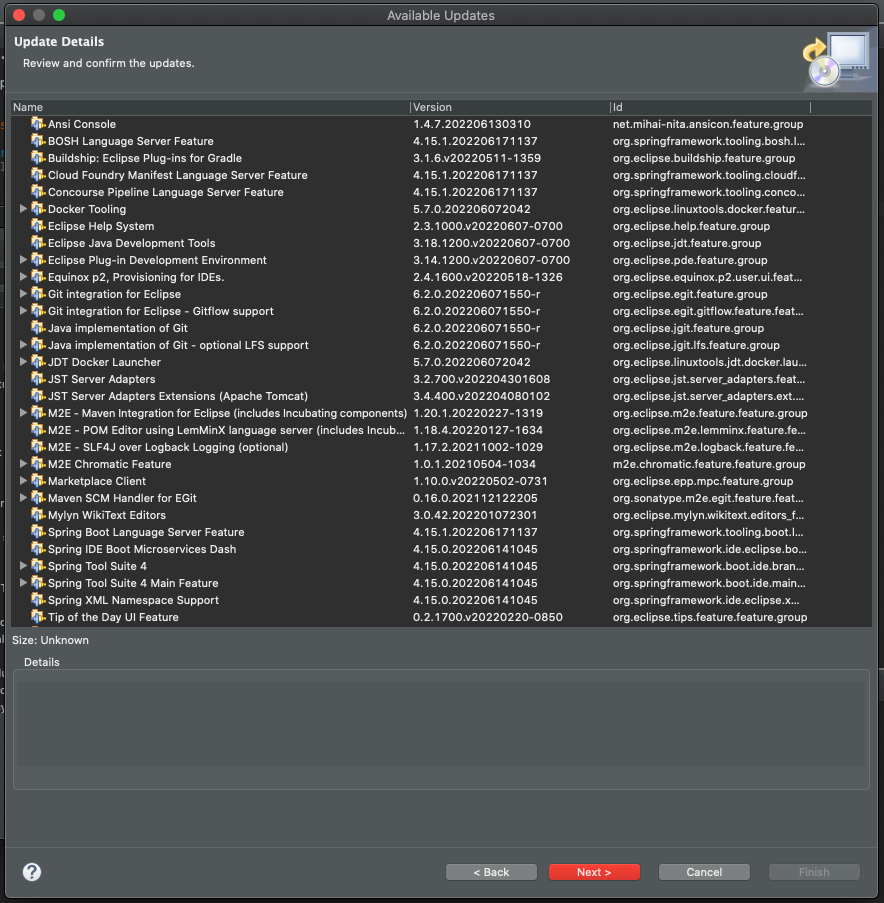Click the Buildship Gradle plug-in icon
Screen dimensions: 884x903
[38, 158]
